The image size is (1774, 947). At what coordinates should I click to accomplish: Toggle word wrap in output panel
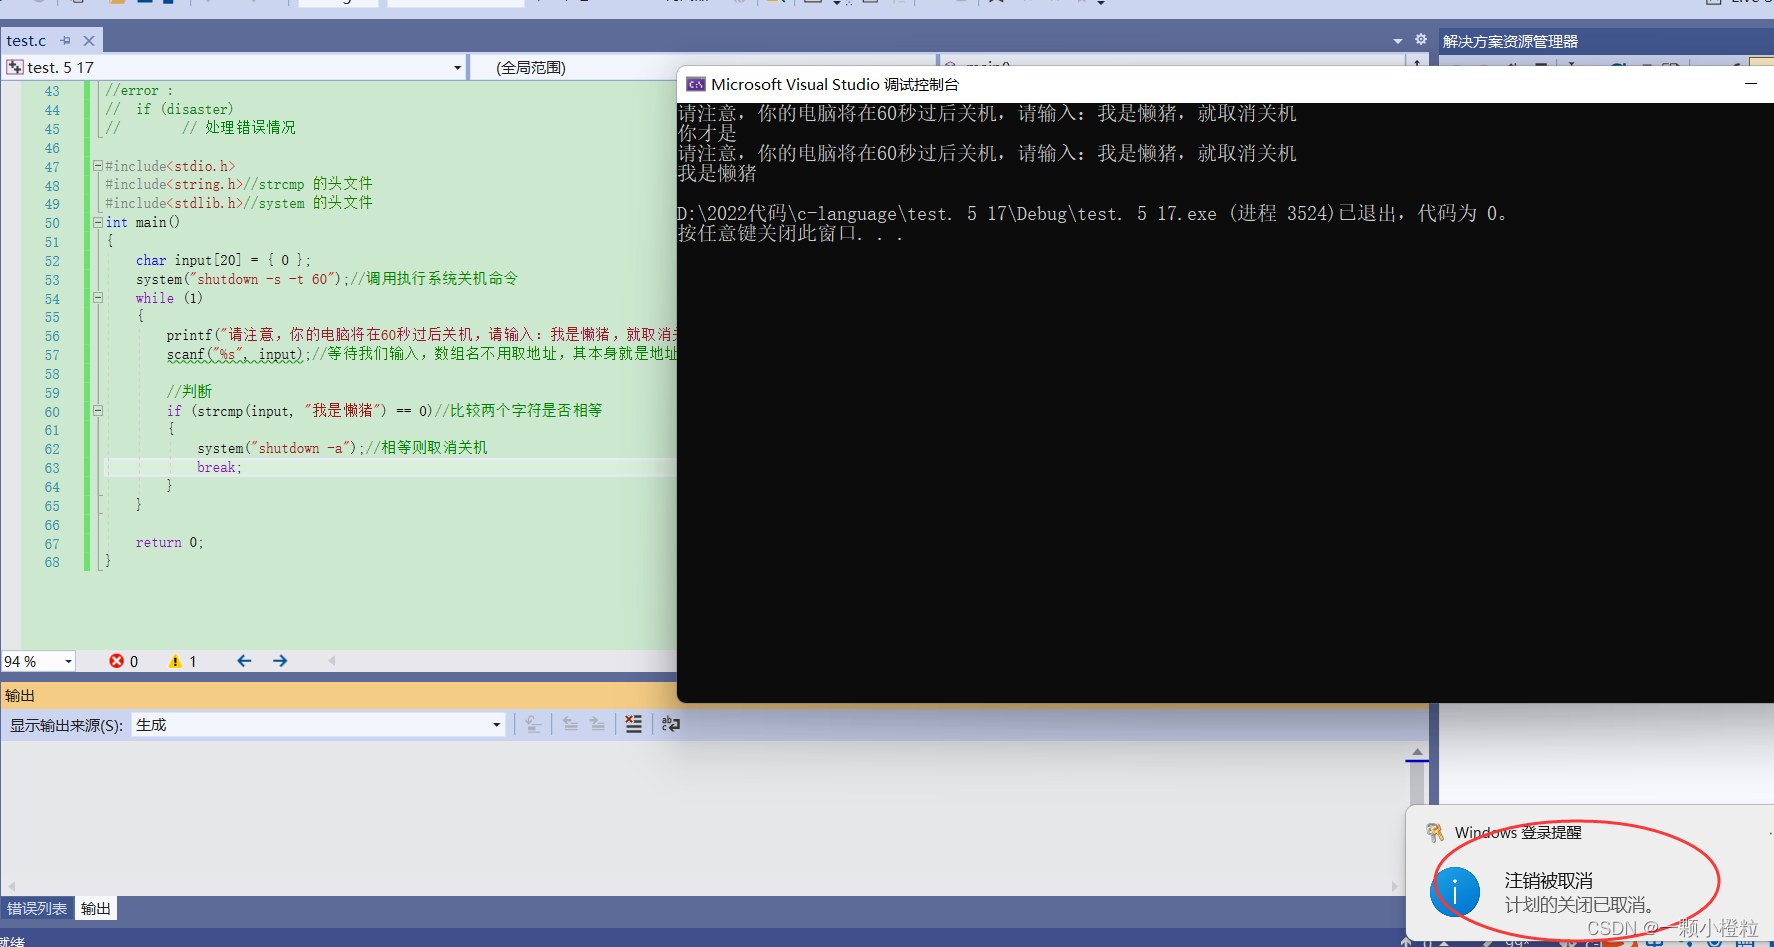[671, 724]
